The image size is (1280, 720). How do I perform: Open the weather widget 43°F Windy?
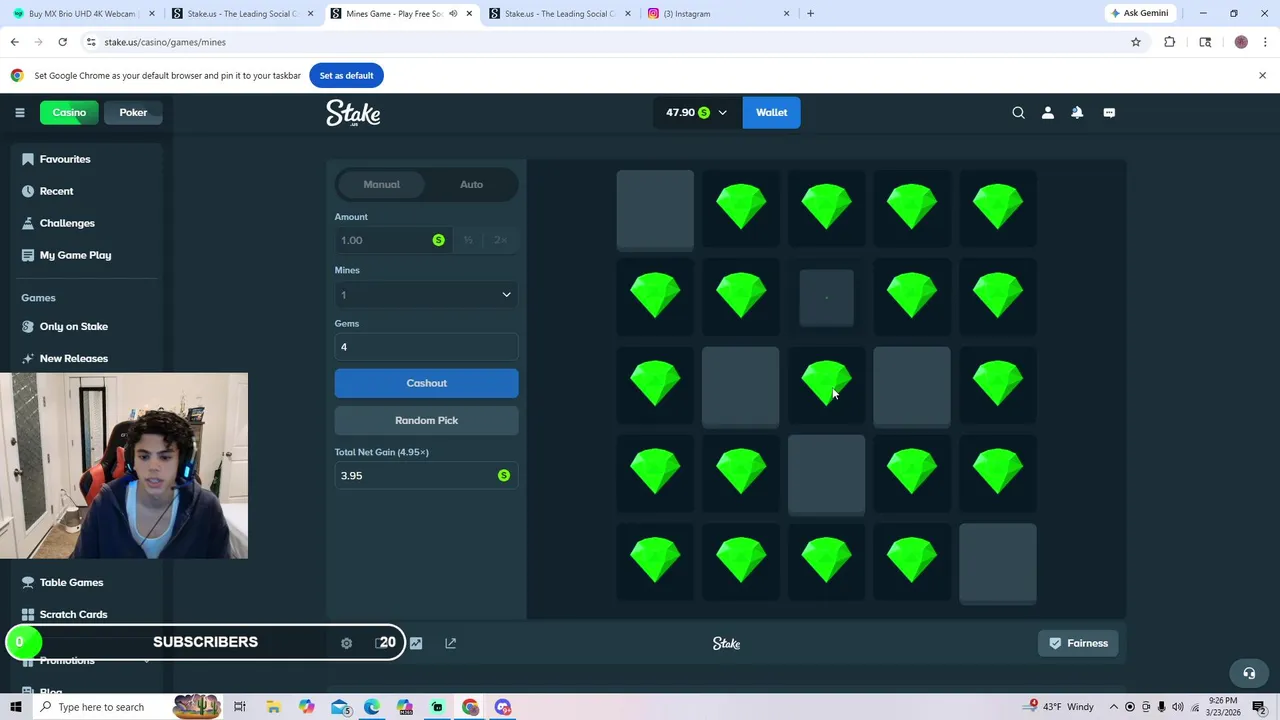[x=1060, y=707]
